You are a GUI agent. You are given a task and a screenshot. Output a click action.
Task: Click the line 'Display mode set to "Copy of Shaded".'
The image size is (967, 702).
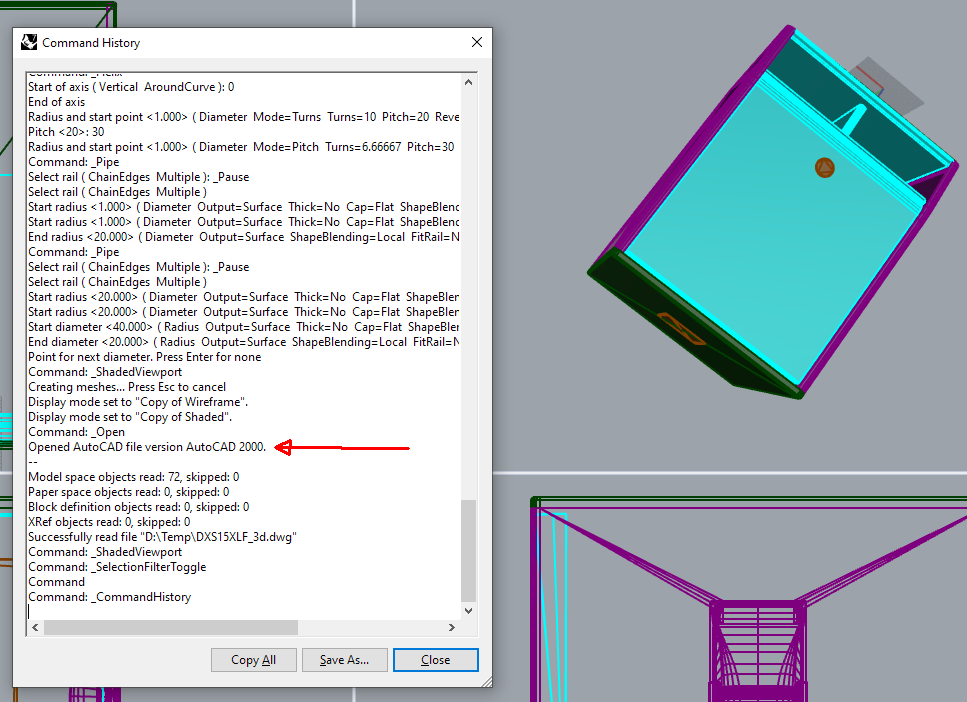[x=130, y=417]
